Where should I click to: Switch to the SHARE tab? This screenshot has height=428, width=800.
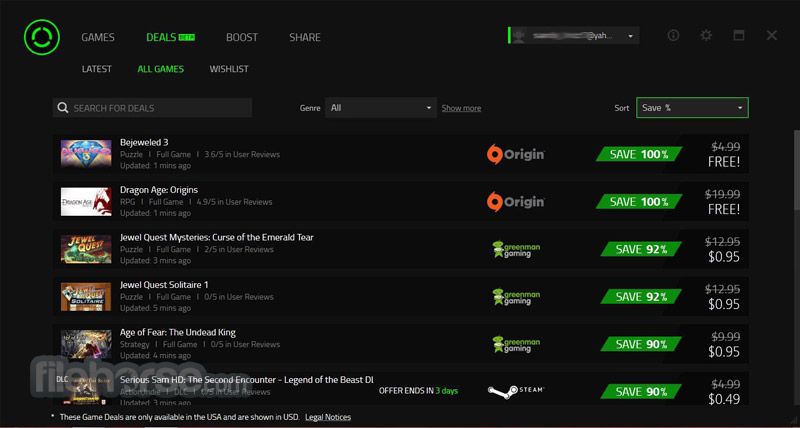305,37
